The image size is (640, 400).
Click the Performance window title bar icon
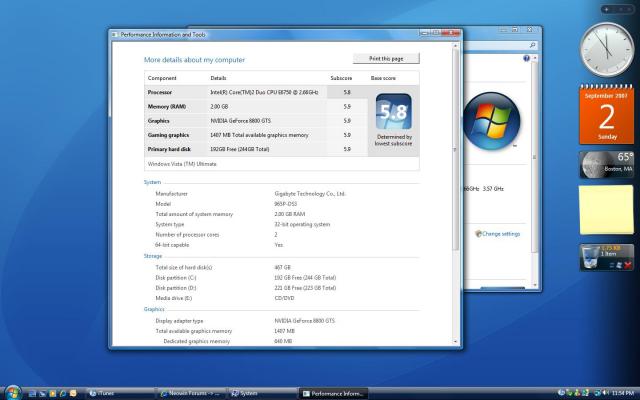point(115,35)
